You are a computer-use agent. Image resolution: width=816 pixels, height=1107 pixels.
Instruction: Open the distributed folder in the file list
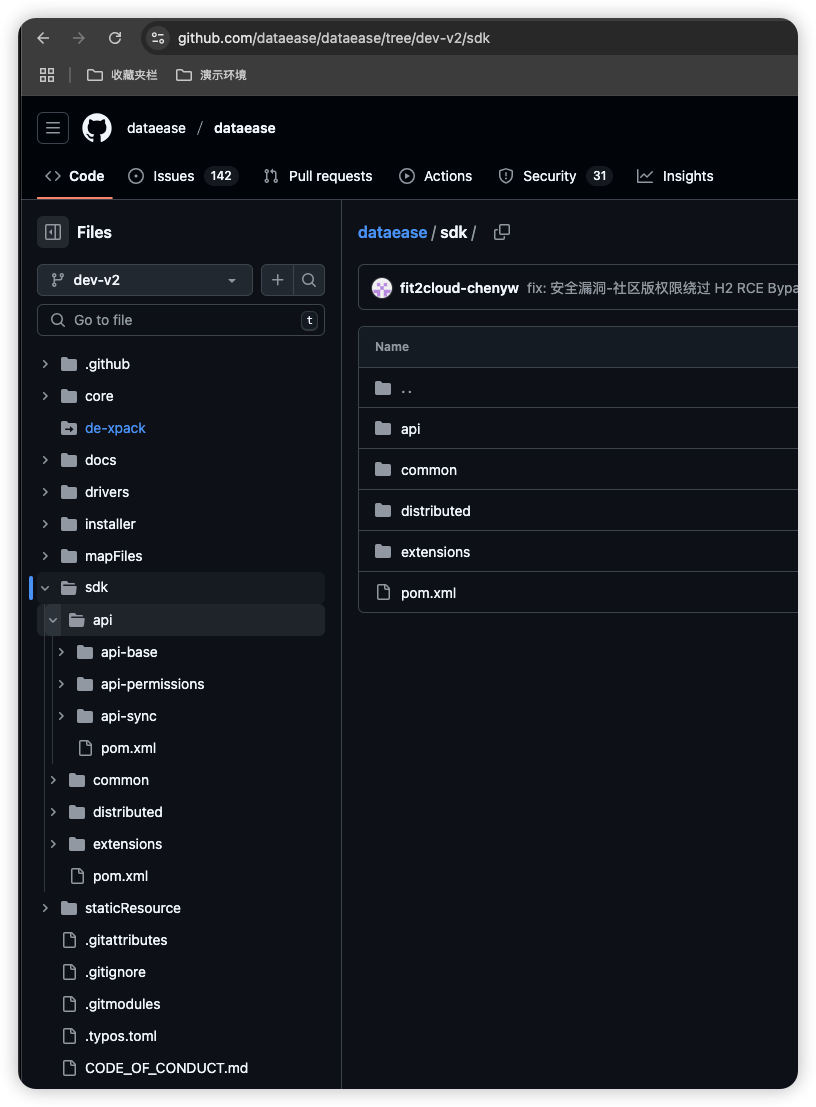436,511
